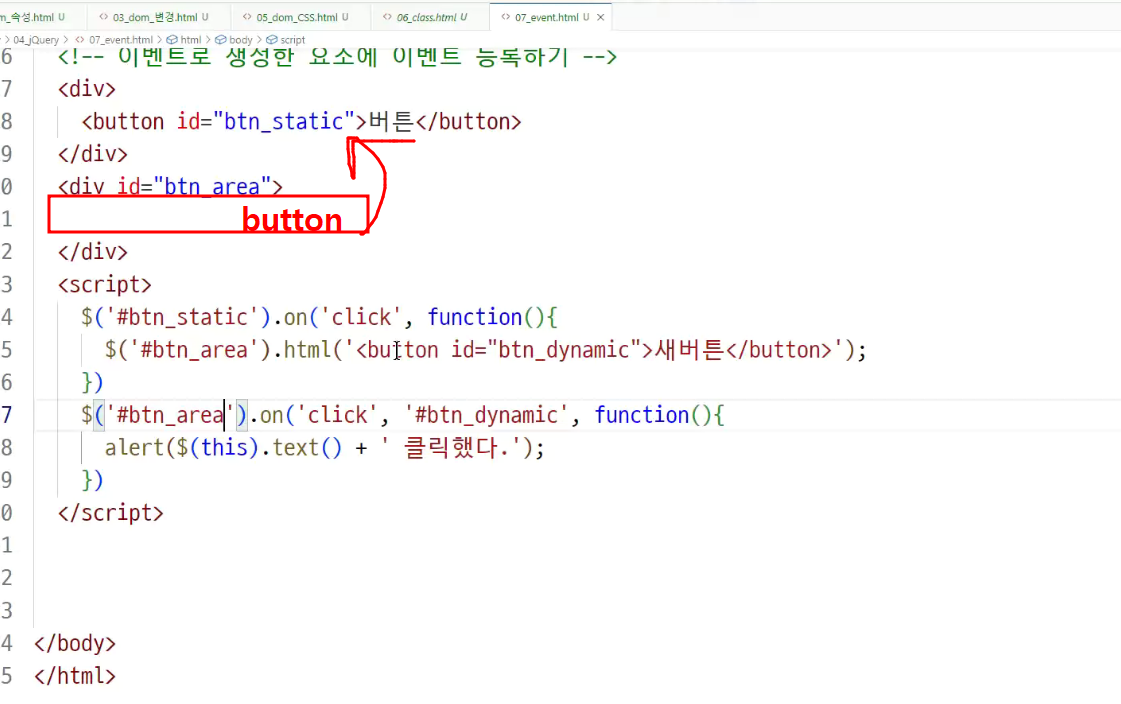The width and height of the screenshot is (1121, 704).
Task: Click the alert function call
Action: point(134,448)
